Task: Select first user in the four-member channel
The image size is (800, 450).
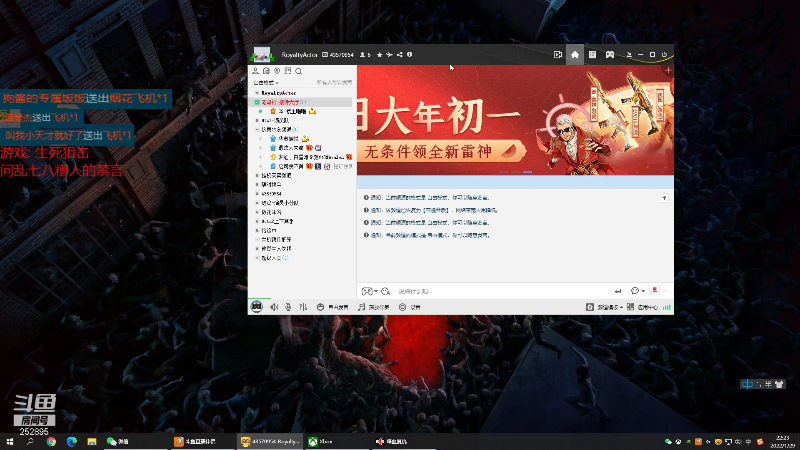Action: [289, 139]
